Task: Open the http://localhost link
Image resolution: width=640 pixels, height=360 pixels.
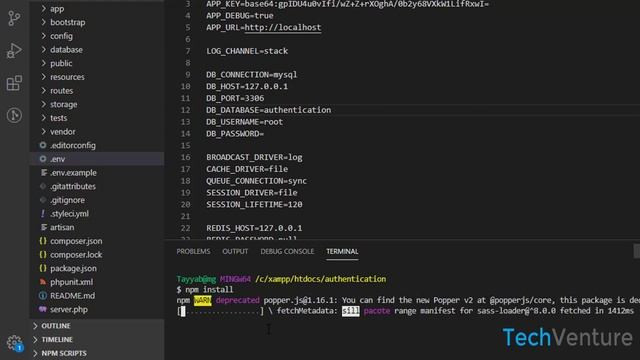Action: pyautogui.click(x=282, y=27)
